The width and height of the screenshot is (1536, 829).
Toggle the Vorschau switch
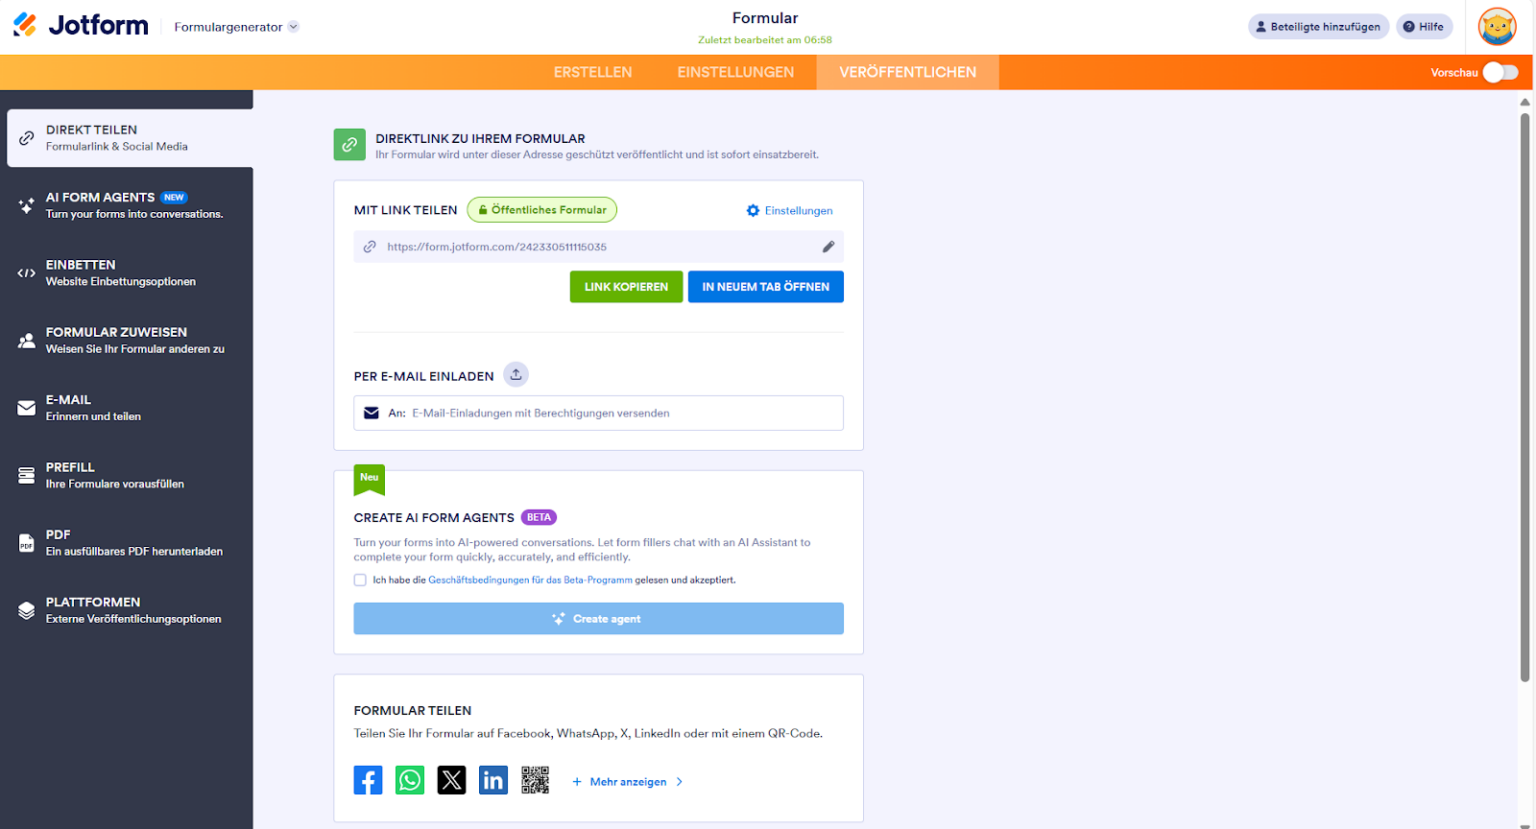1501,72
